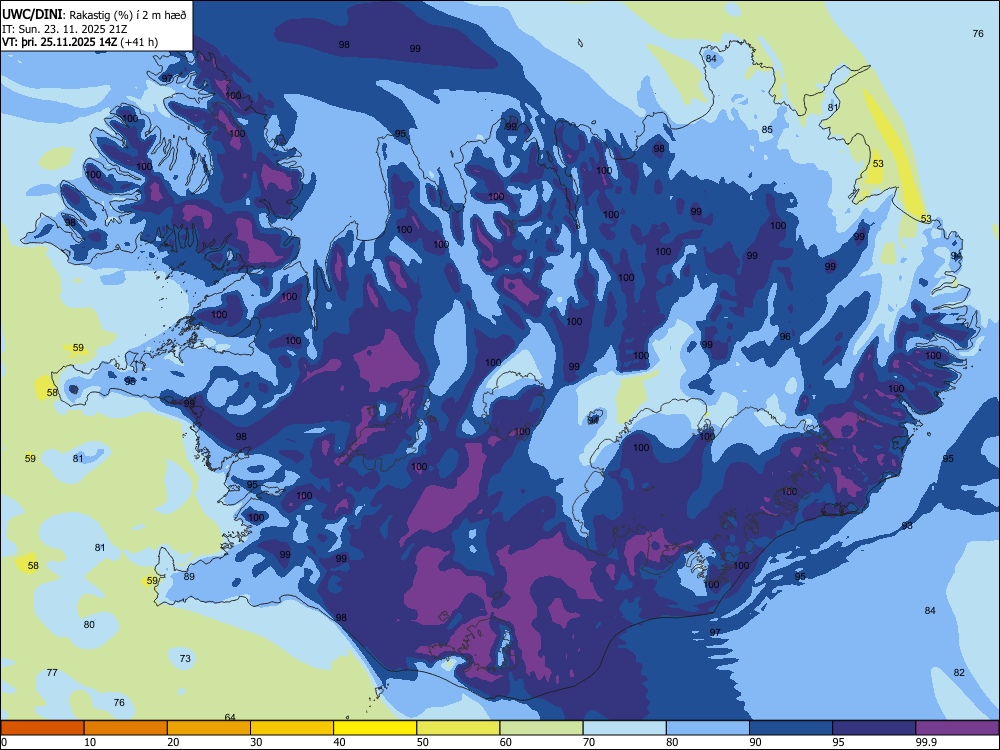Select the sky blue 80–90 legend swatch
Screen dimensions: 1000x750
(x=708, y=728)
